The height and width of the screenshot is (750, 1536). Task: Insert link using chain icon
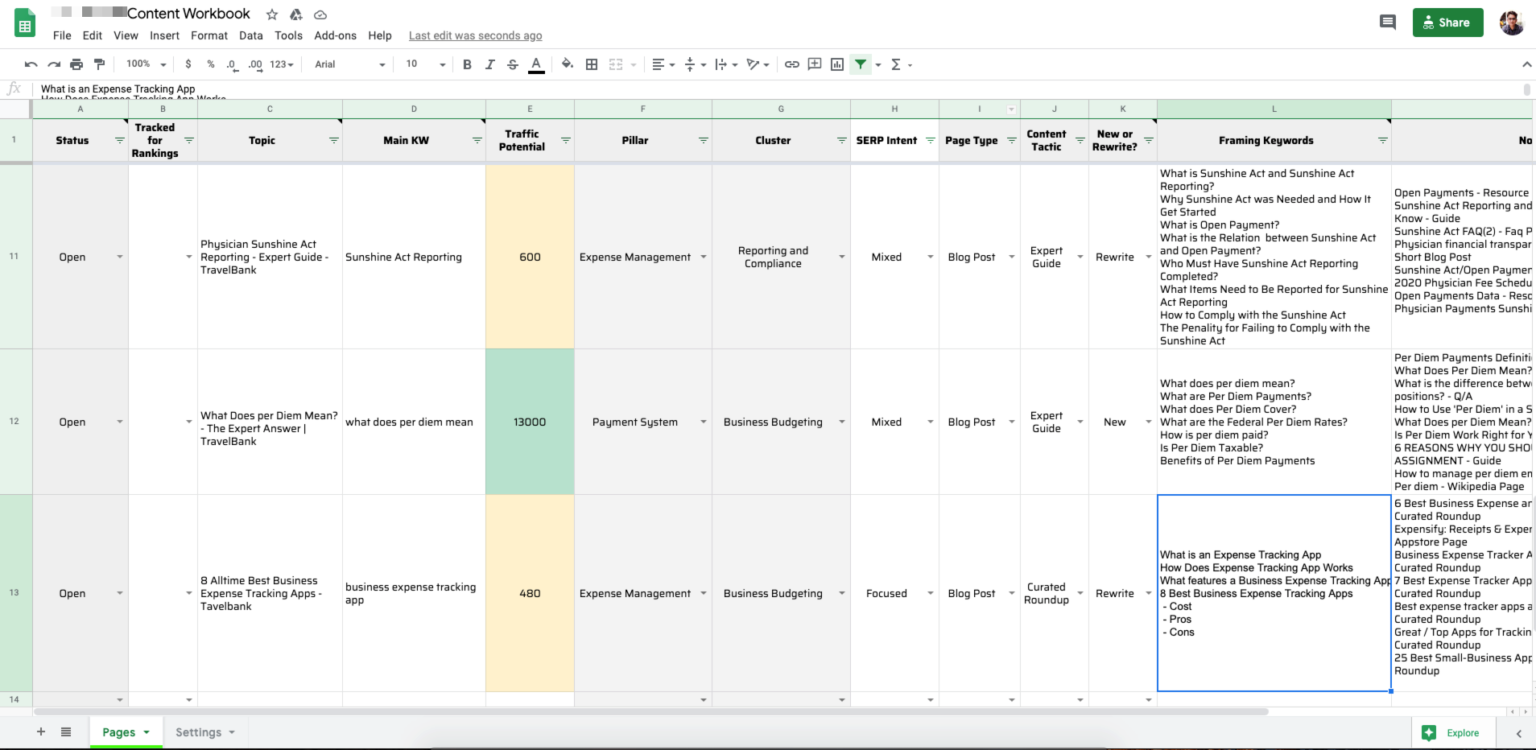(791, 64)
